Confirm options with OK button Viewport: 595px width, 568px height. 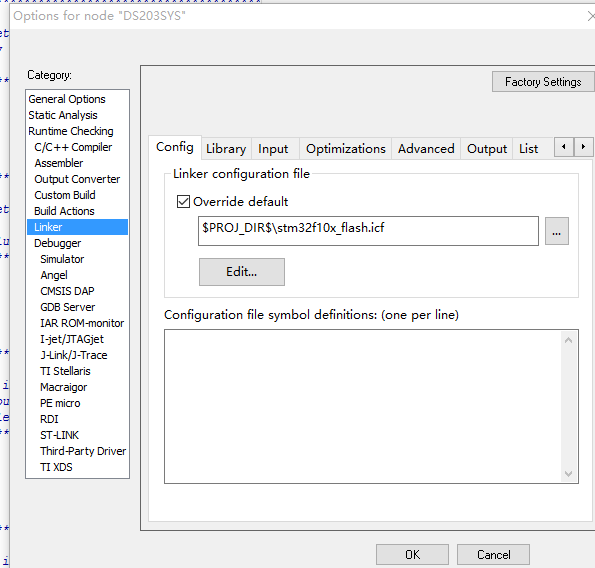point(412,555)
